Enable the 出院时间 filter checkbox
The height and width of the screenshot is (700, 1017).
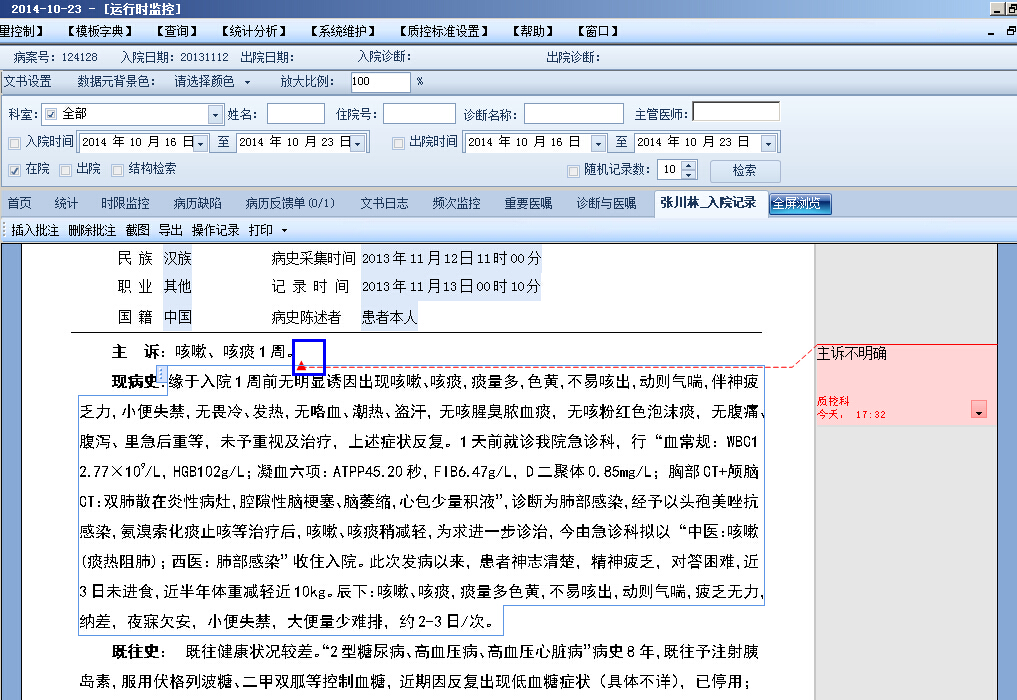(x=398, y=143)
